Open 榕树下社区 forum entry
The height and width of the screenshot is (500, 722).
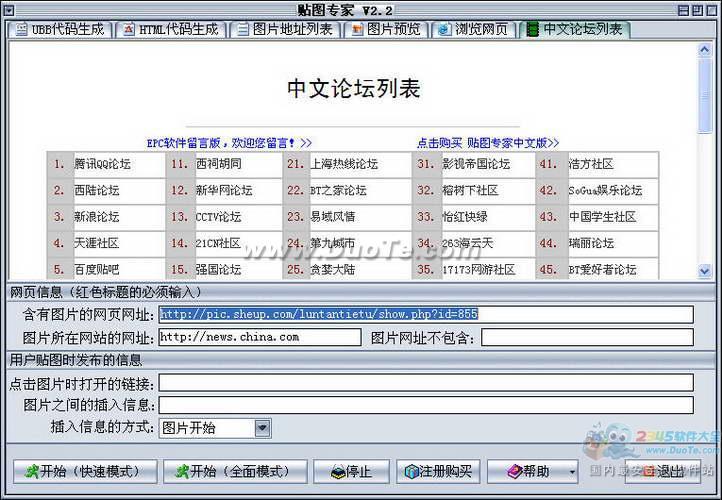tap(470, 190)
